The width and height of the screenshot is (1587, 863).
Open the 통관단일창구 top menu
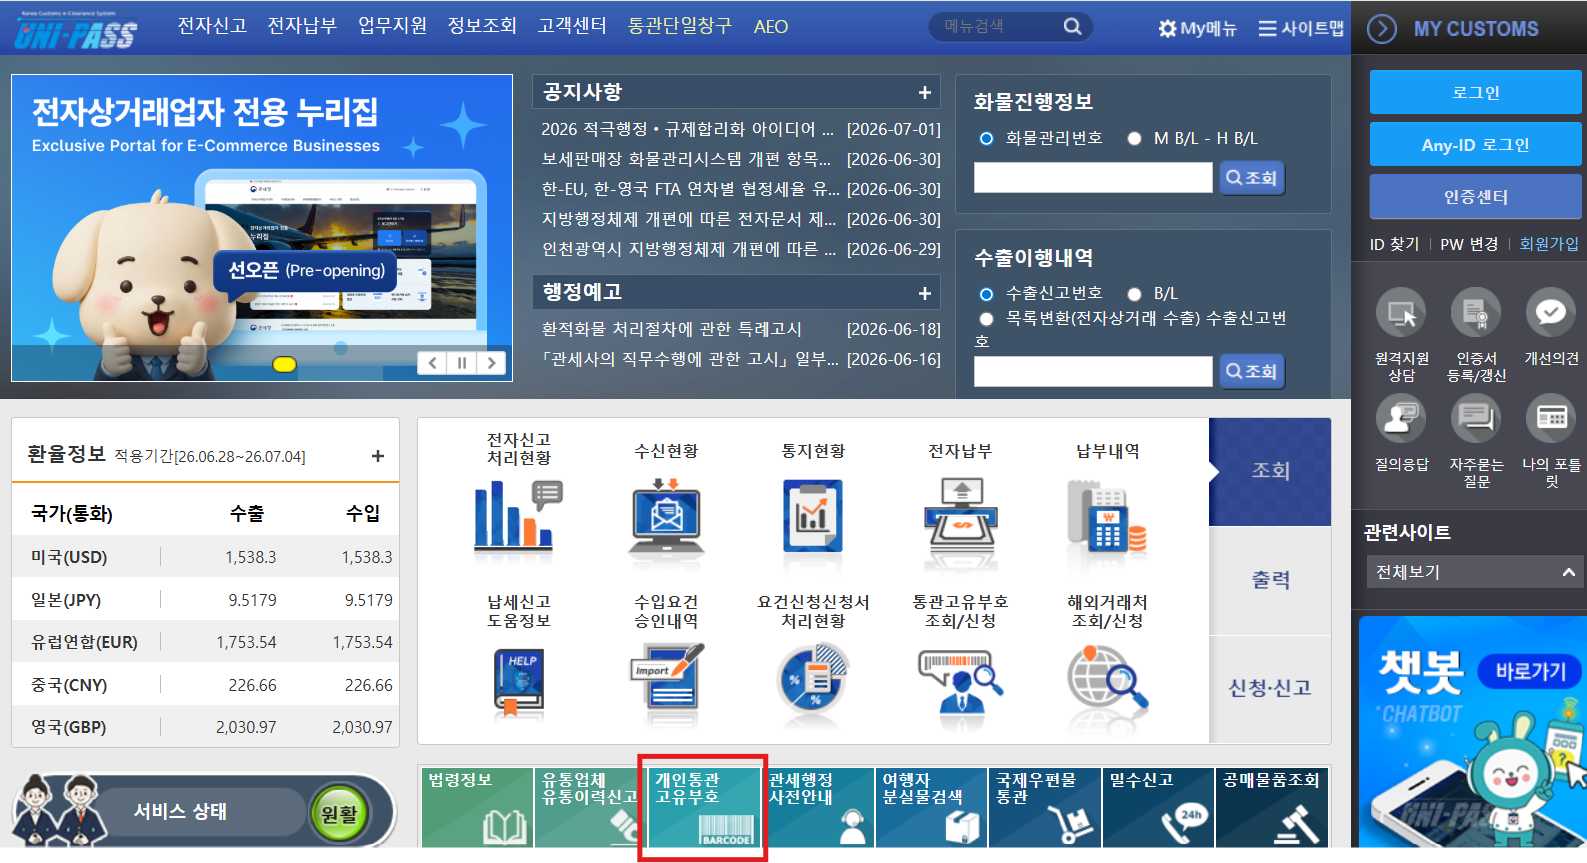(x=680, y=26)
